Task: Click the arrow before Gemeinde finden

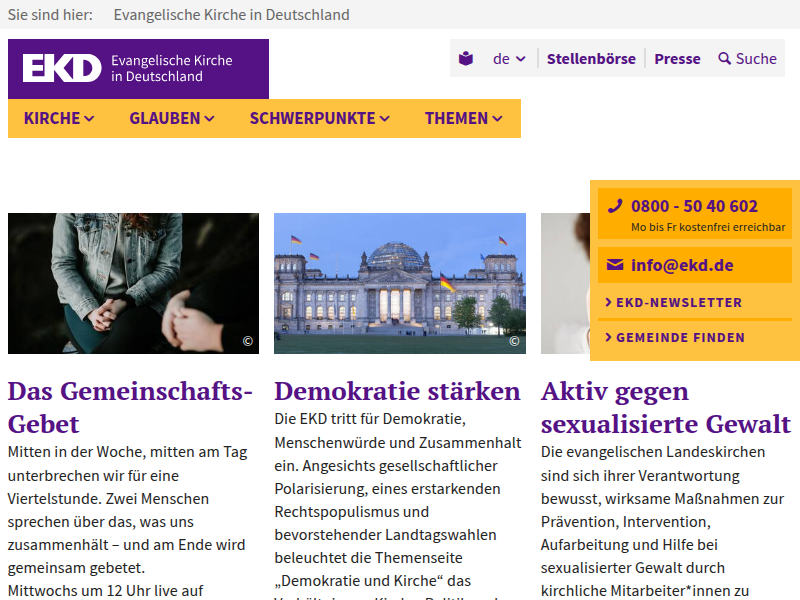Action: click(x=608, y=337)
